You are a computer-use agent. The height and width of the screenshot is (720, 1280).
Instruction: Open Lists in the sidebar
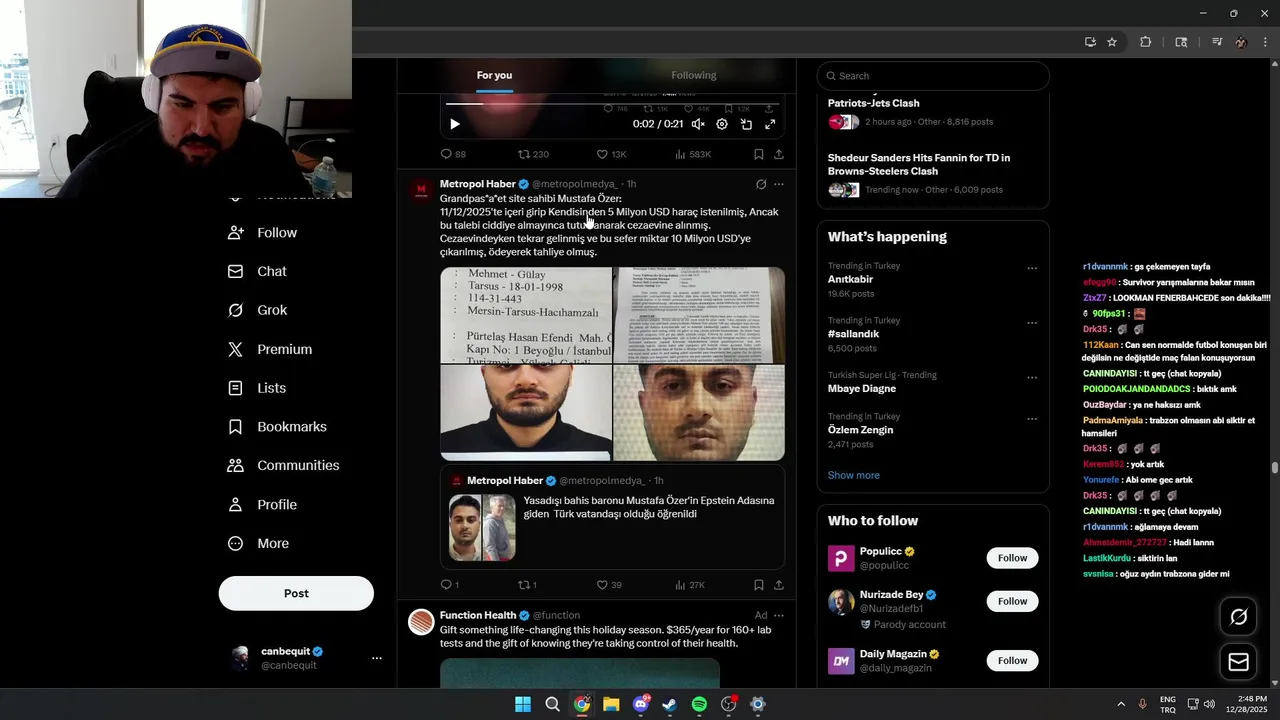(257, 388)
